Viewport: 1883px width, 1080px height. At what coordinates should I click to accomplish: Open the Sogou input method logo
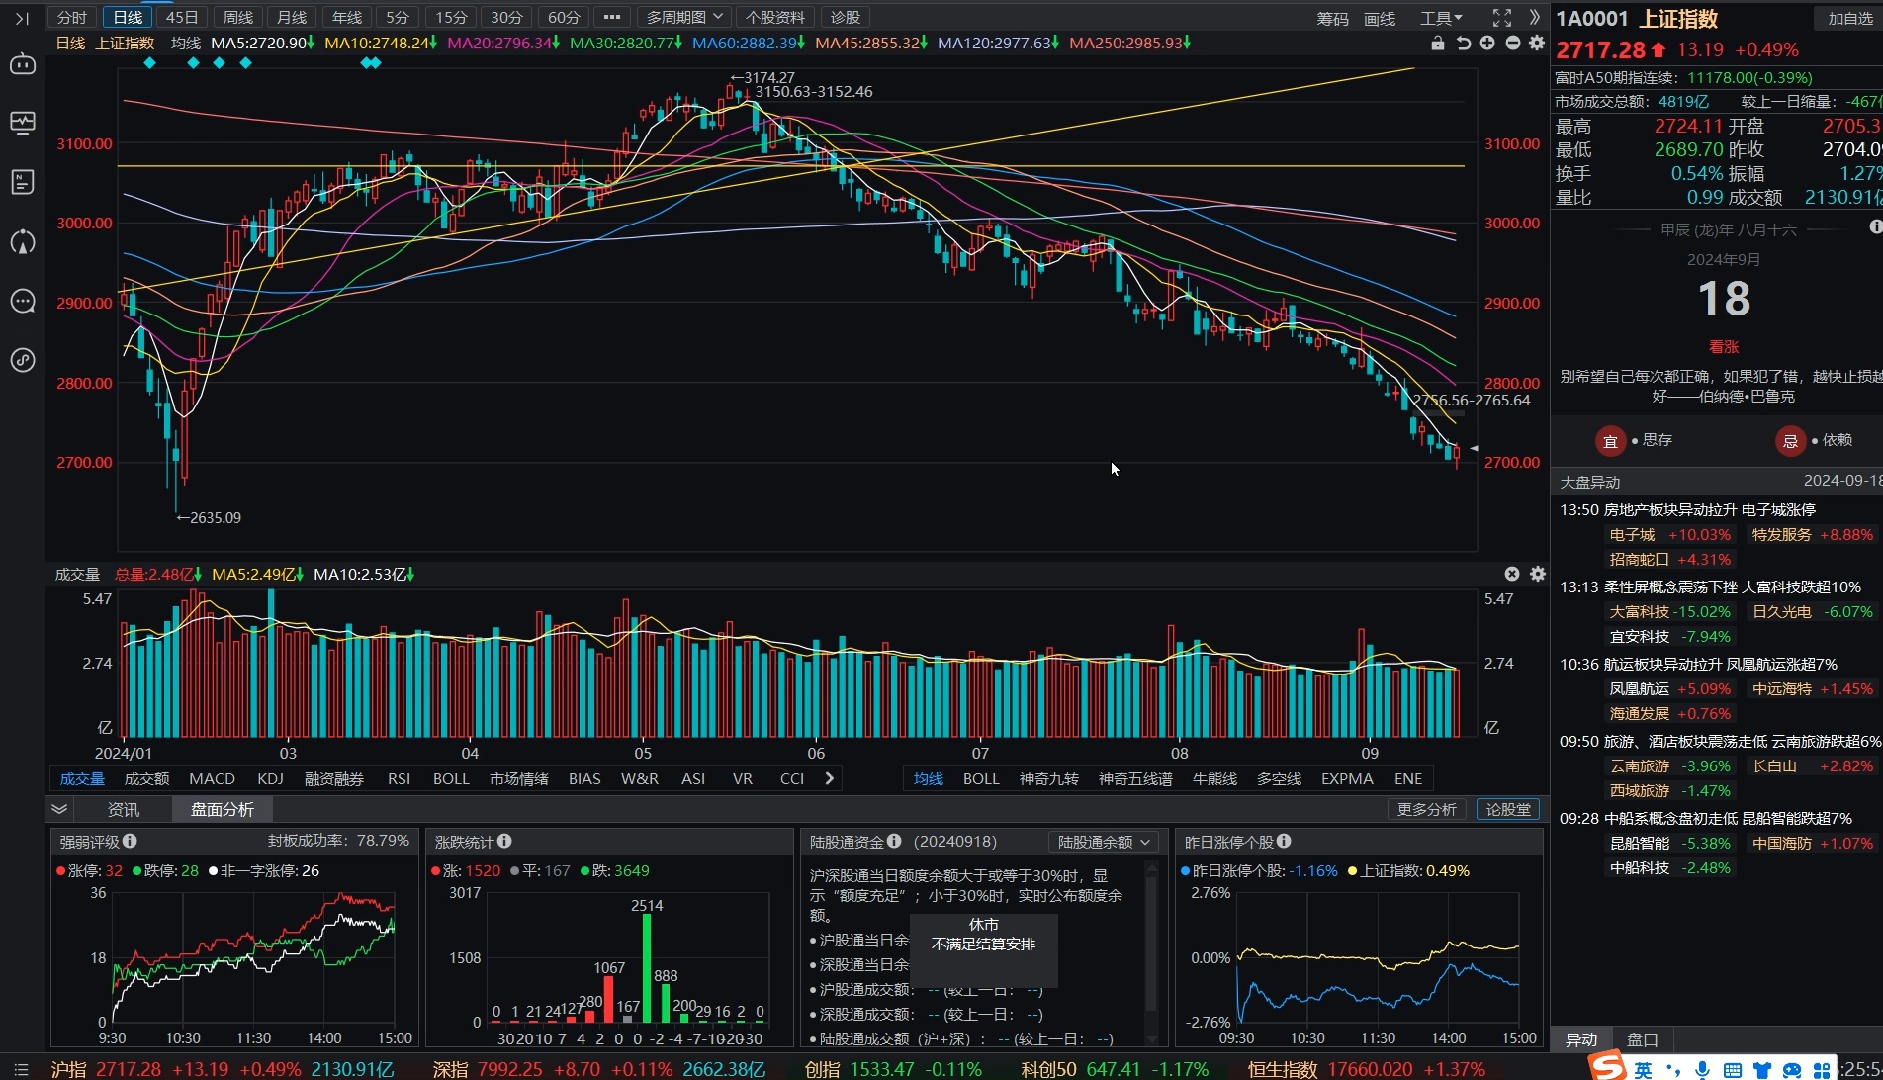(x=1607, y=1067)
